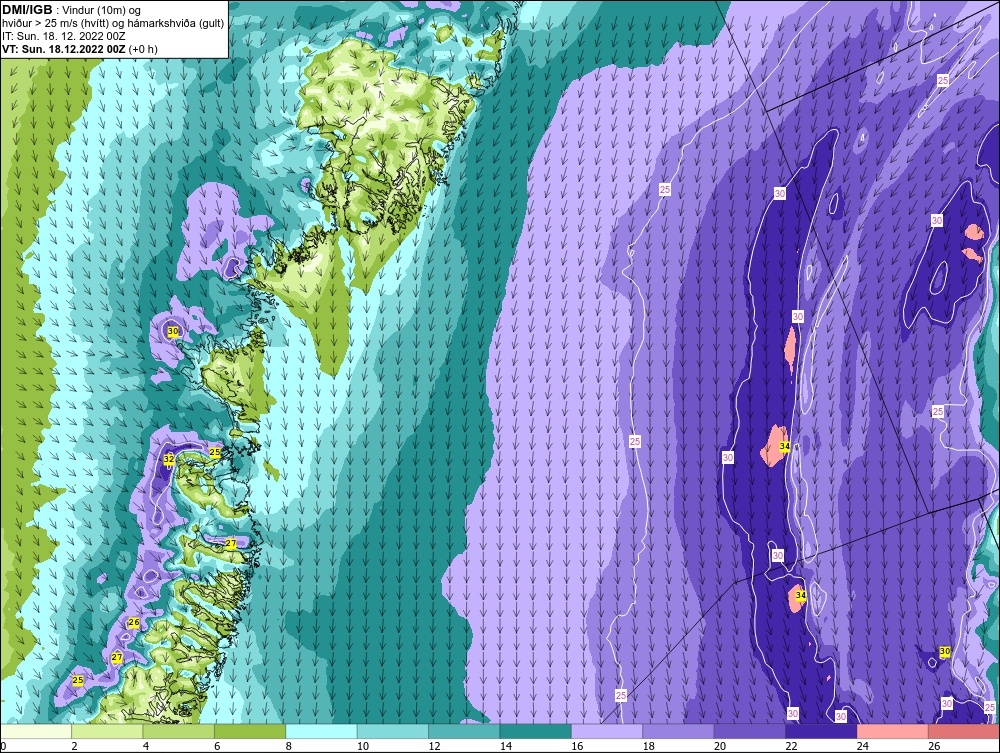This screenshot has width=1000, height=753.
Task: Click legend scale value 18
Action: coord(649,746)
